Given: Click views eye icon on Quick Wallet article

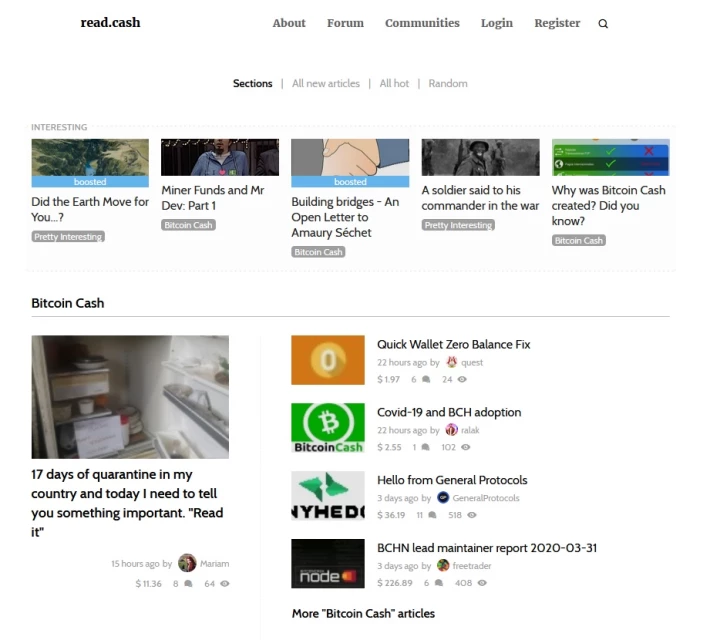Looking at the screenshot, I should tap(462, 380).
